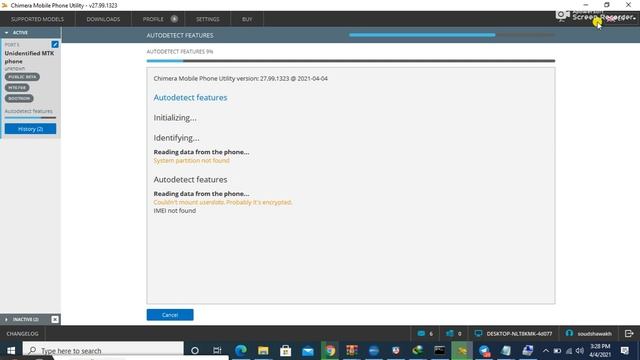This screenshot has width=640, height=360.
Task: Click the edit pencil icon on Port 1 device
Action: coord(55,44)
